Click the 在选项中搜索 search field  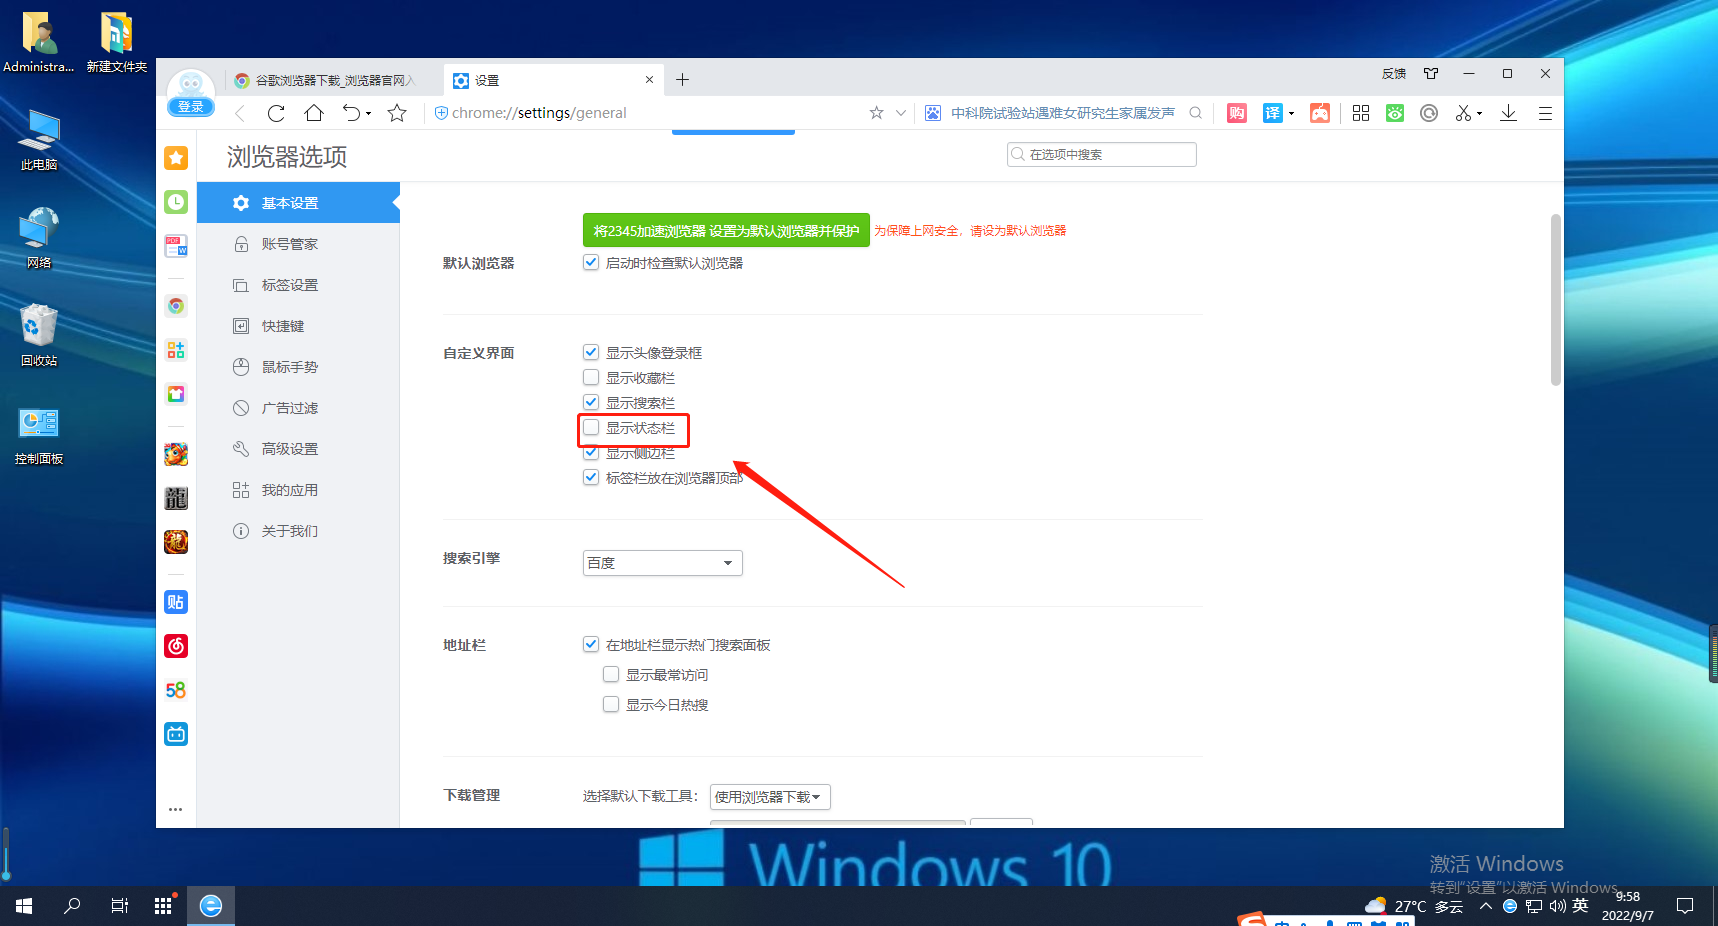click(x=1102, y=154)
